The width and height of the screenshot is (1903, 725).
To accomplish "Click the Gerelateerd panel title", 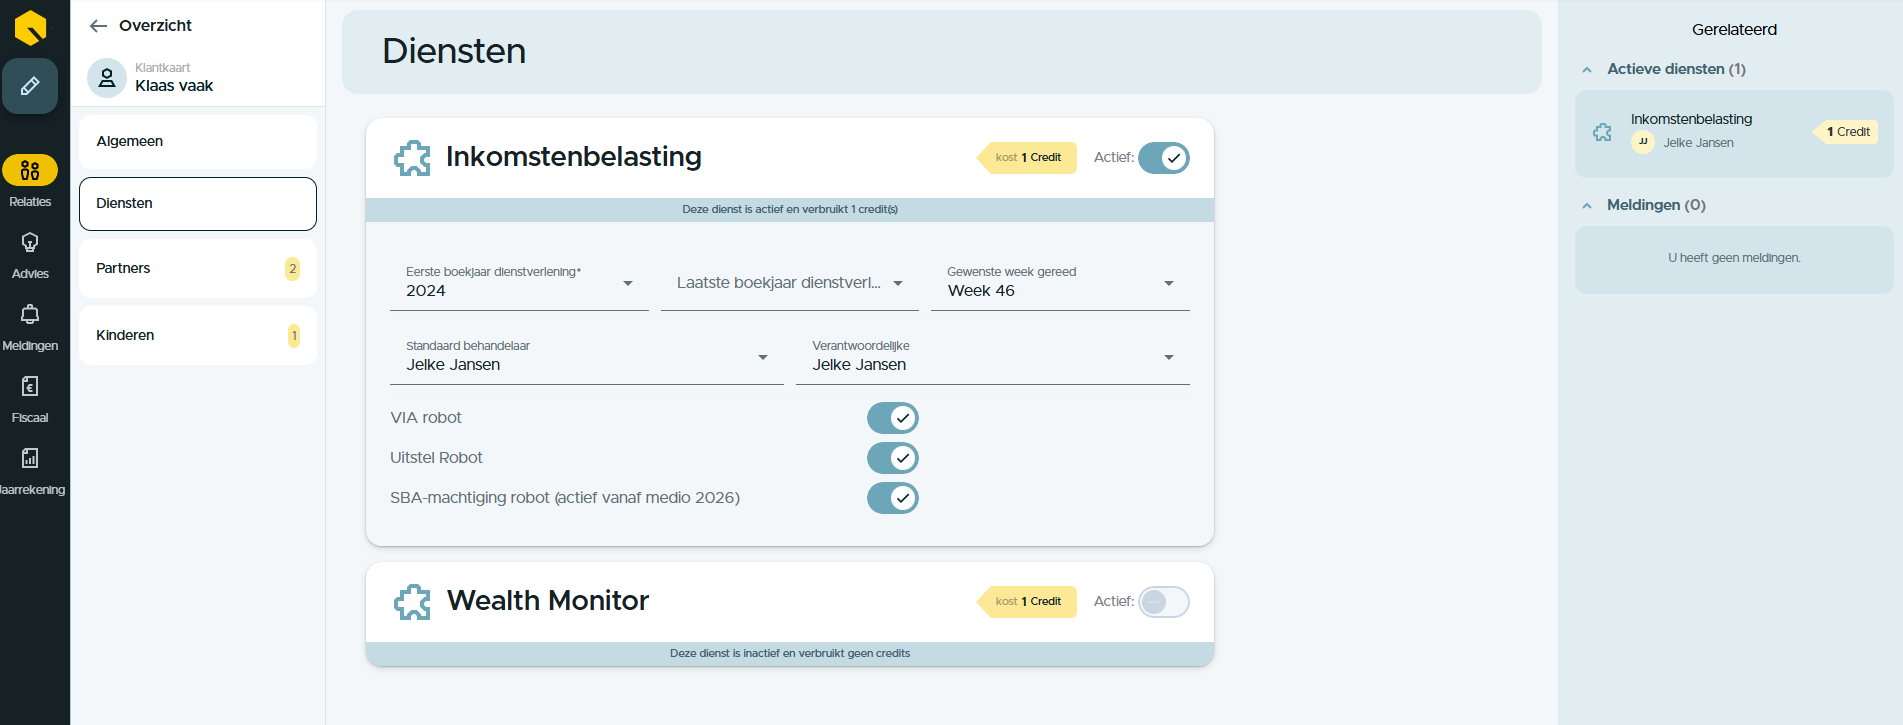I will tap(1734, 30).
